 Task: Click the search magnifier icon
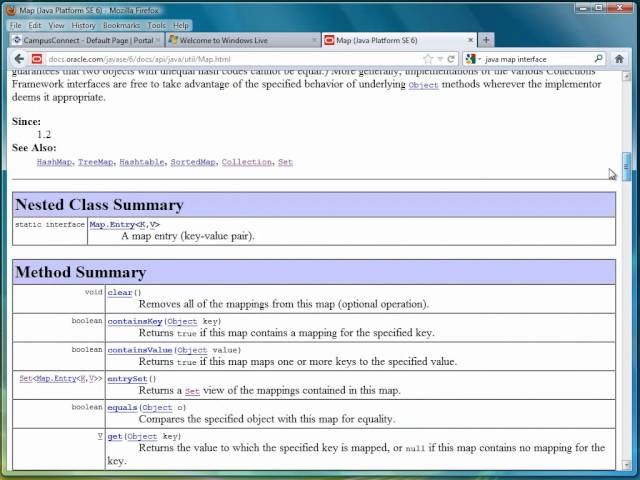pyautogui.click(x=598, y=59)
